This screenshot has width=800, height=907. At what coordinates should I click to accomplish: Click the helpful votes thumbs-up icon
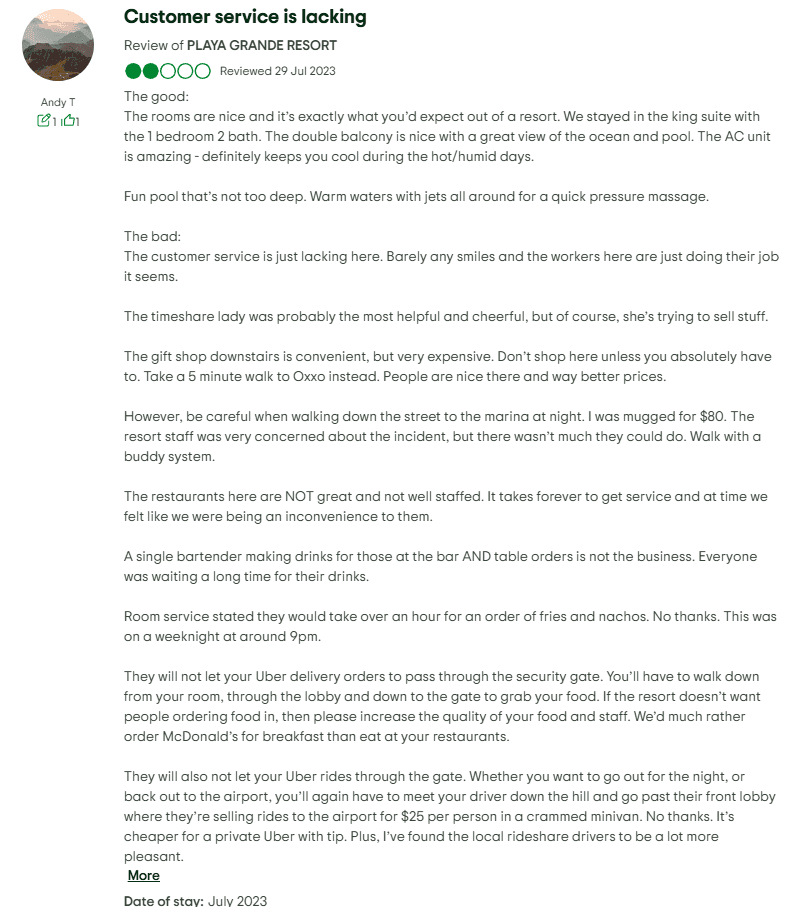coord(68,121)
